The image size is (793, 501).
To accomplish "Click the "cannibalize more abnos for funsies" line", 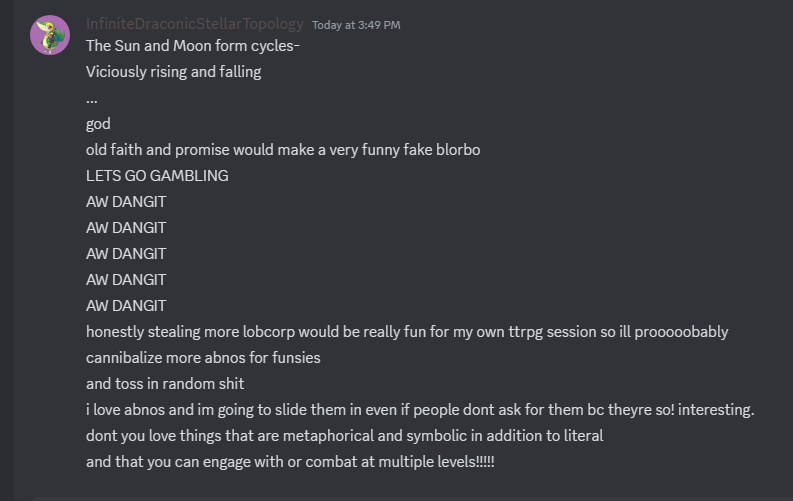I will (x=203, y=358).
